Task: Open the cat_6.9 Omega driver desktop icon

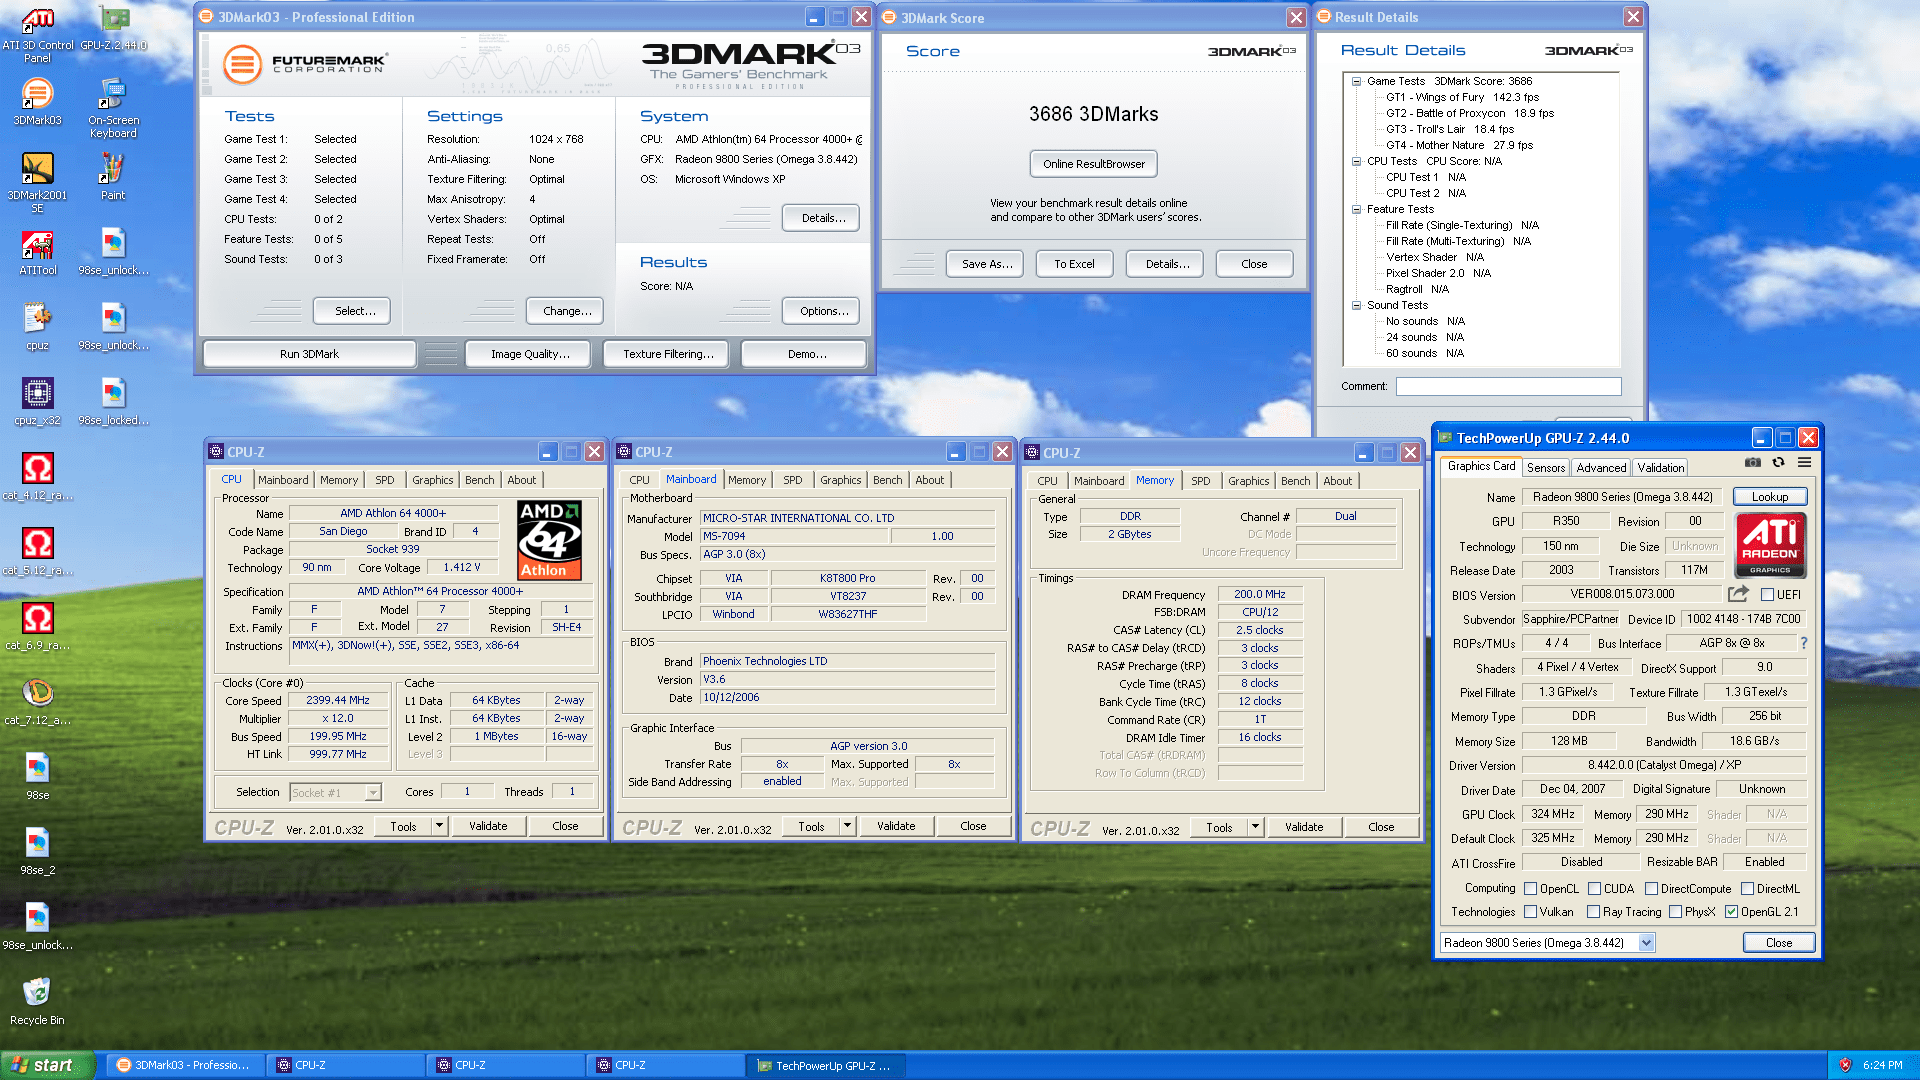Action: 38,627
